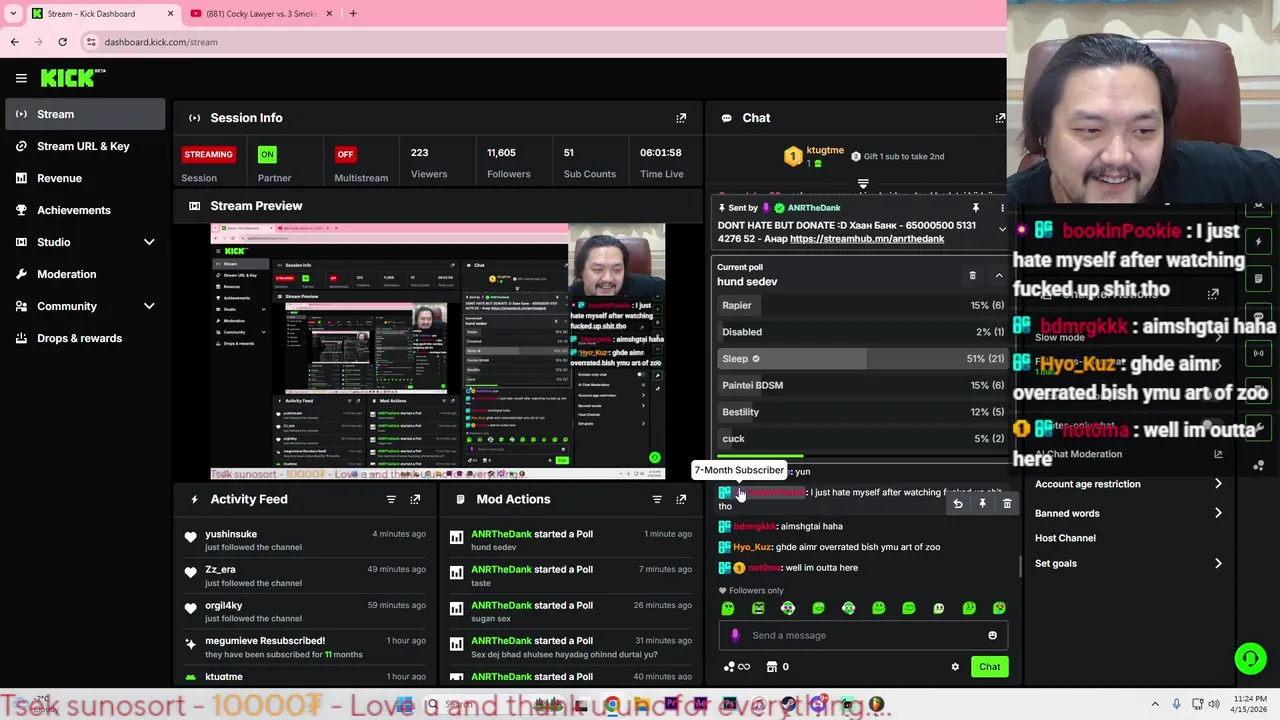
Task: Open the Activity Feed filter options
Action: tap(391, 499)
